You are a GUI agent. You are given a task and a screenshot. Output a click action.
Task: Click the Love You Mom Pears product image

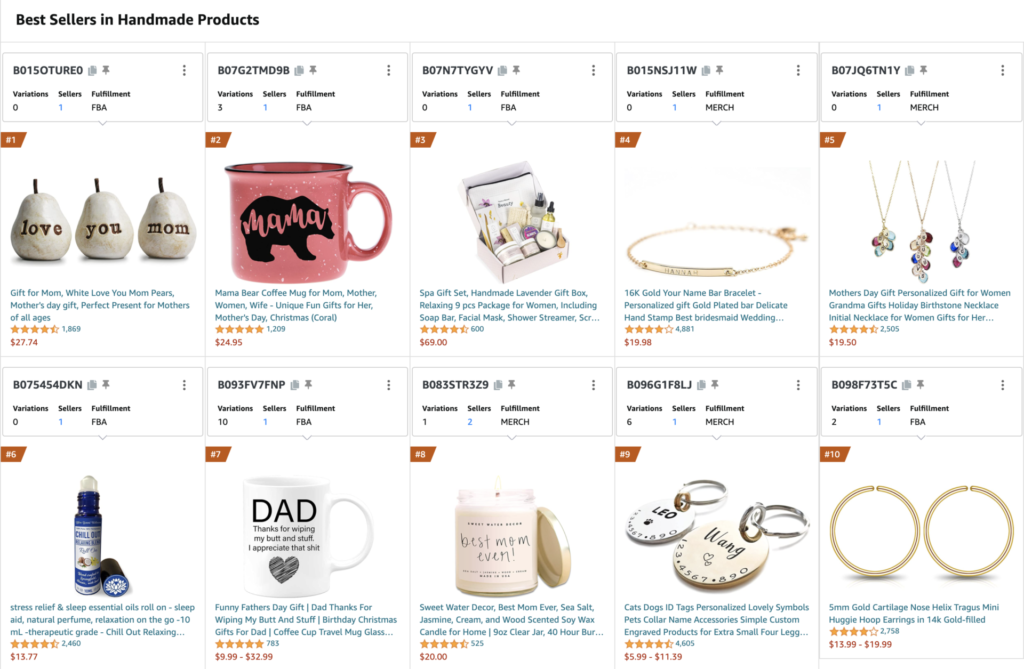coord(102,215)
